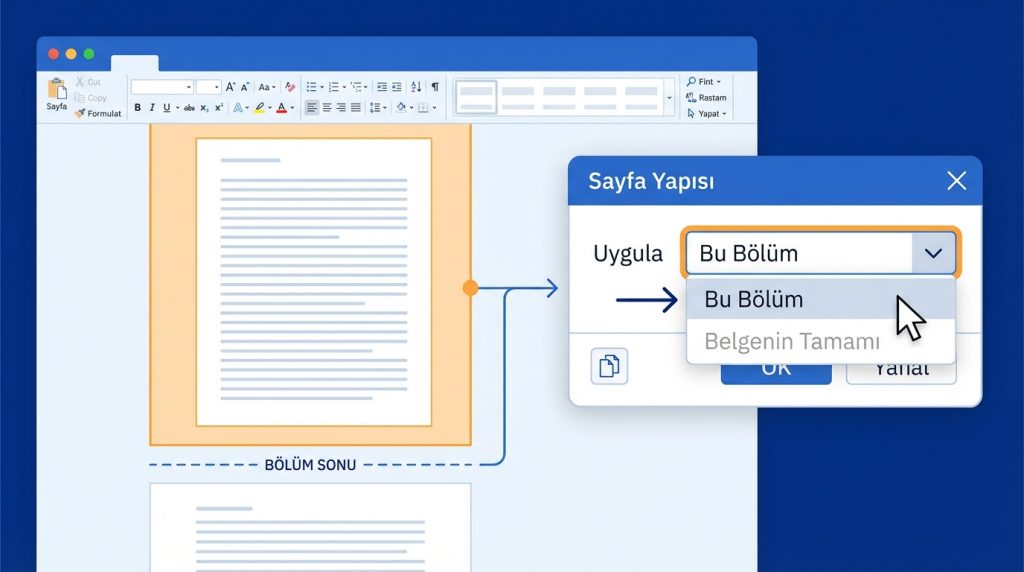The width and height of the screenshot is (1024, 572).
Task: Open the Yapat select dropdown
Action: point(707,114)
